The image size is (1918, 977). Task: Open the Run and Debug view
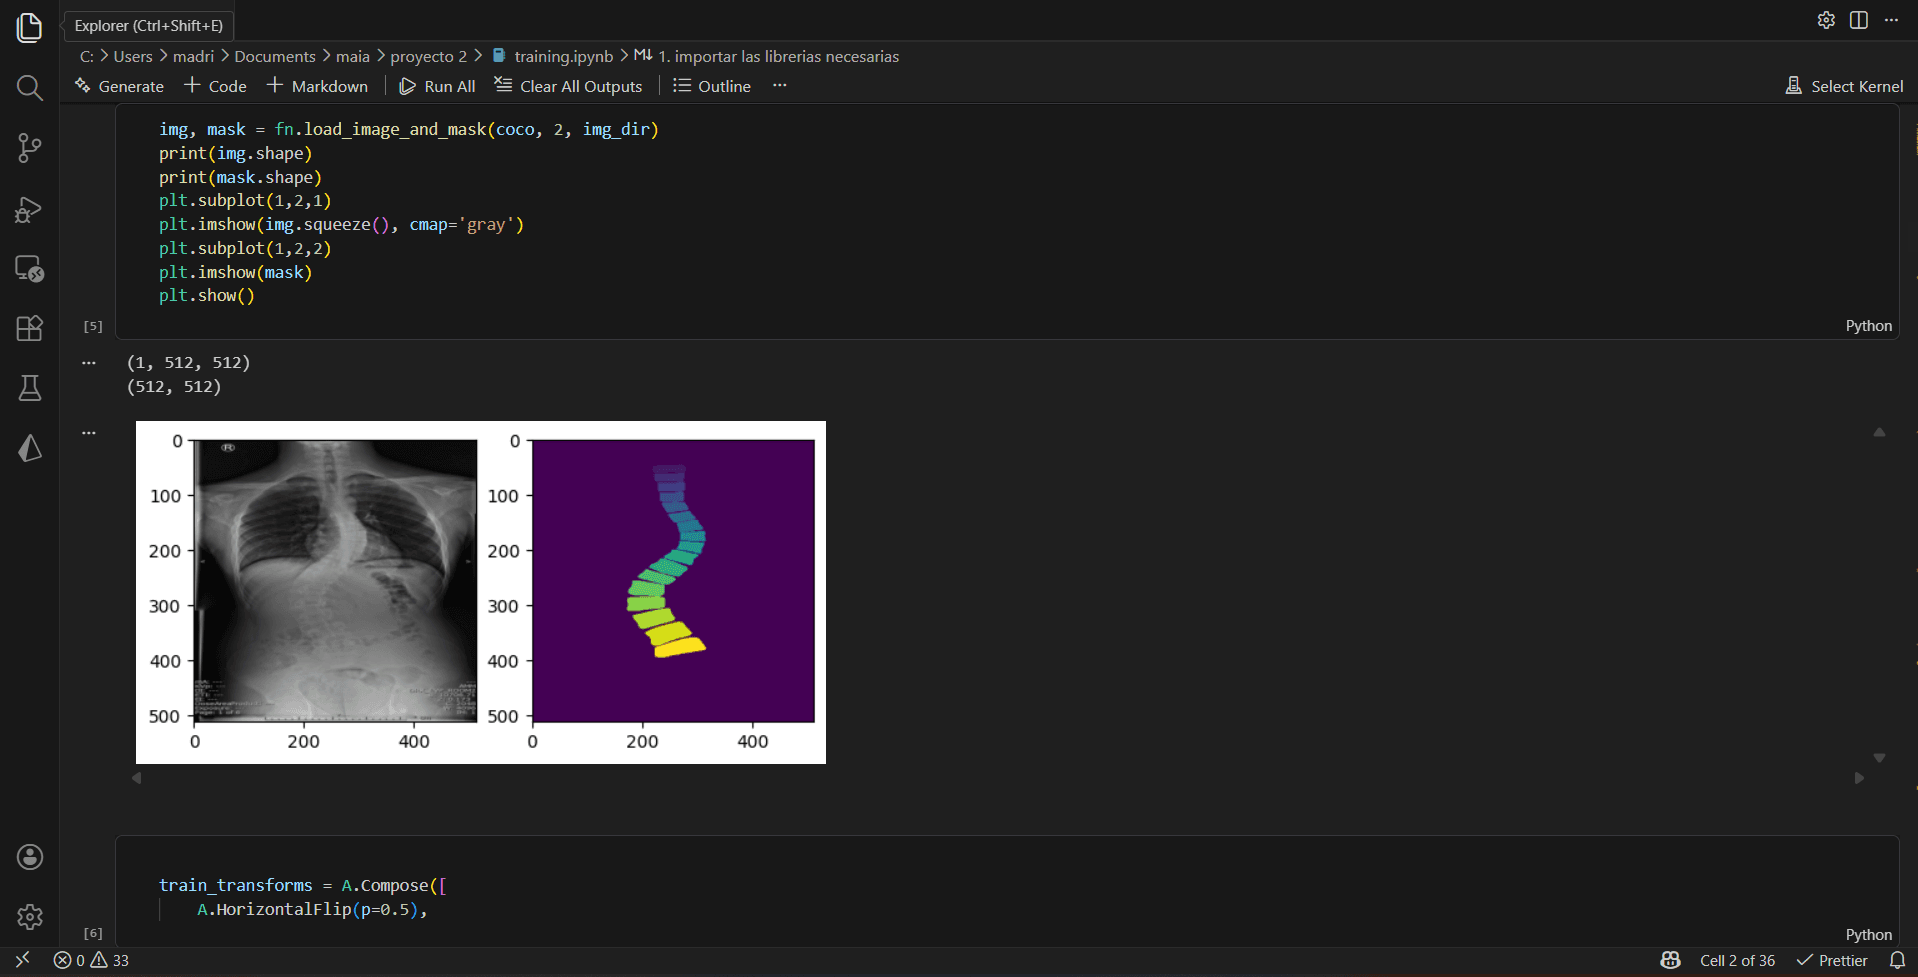tap(29, 210)
